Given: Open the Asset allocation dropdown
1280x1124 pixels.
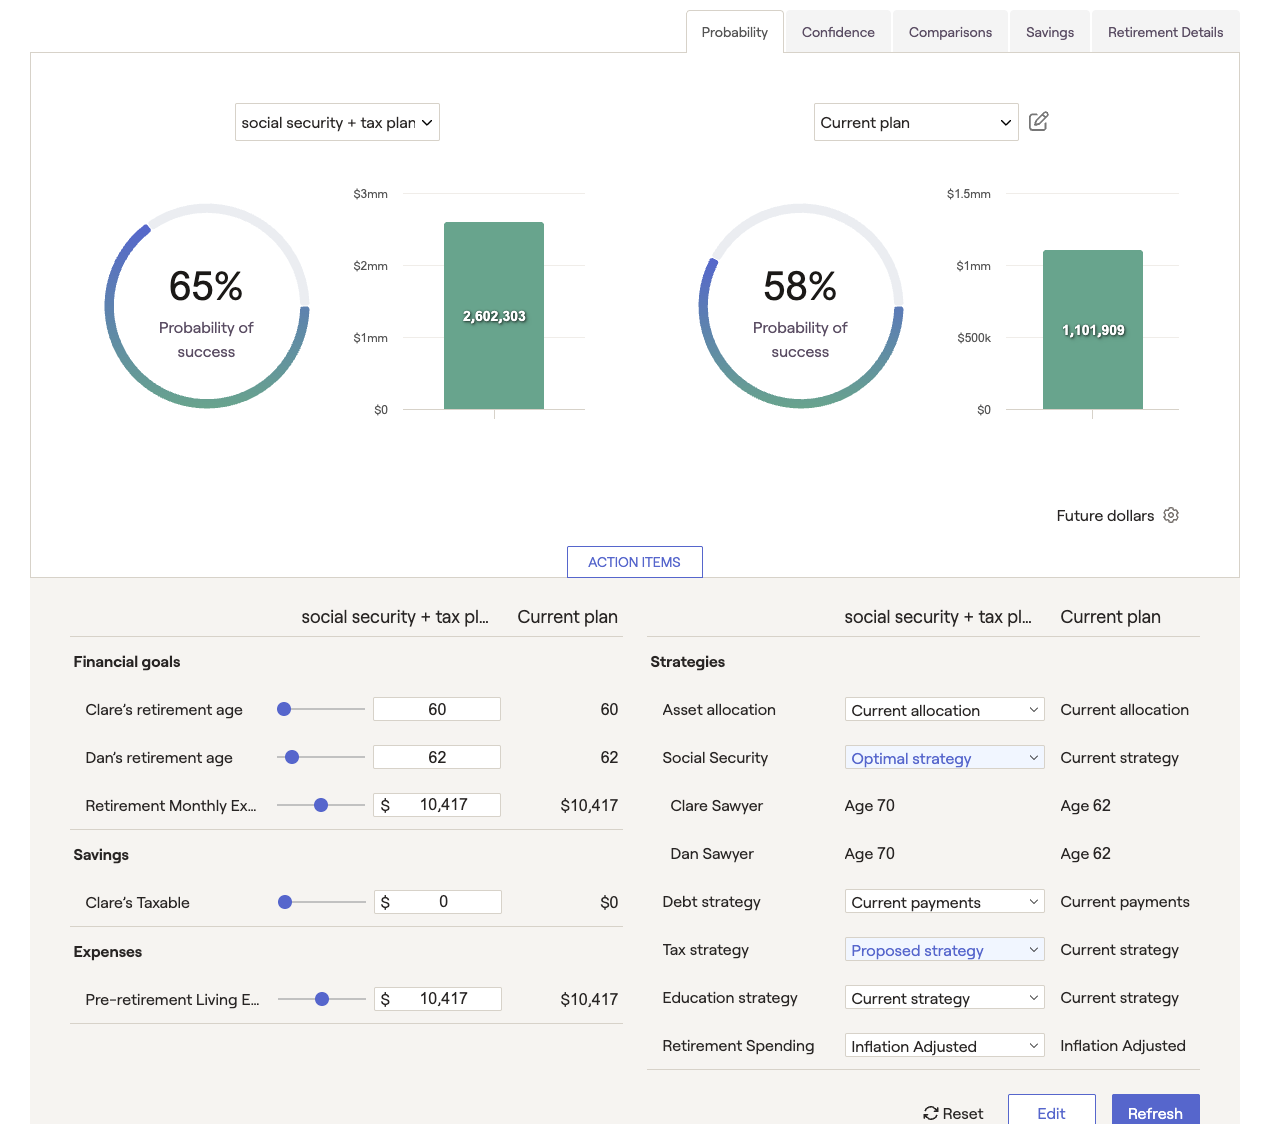Looking at the screenshot, I should pyautogui.click(x=945, y=710).
